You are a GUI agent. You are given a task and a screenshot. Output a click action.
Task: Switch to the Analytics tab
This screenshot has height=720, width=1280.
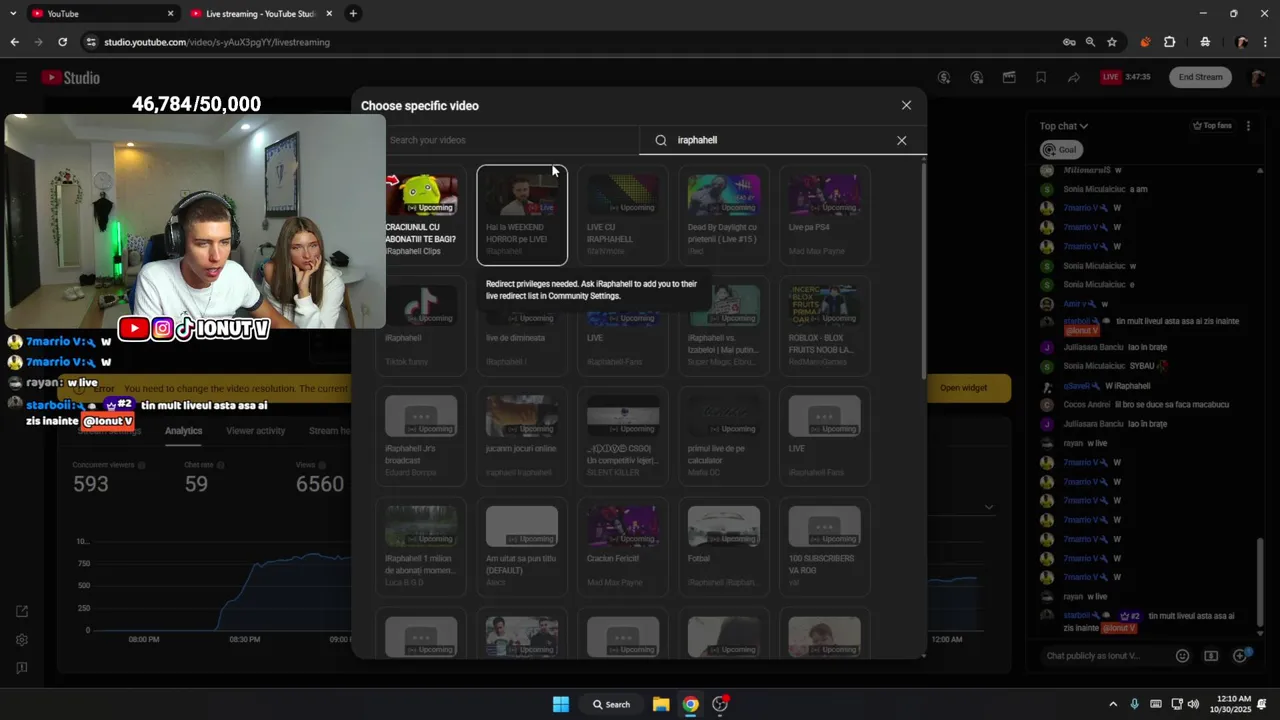(183, 431)
